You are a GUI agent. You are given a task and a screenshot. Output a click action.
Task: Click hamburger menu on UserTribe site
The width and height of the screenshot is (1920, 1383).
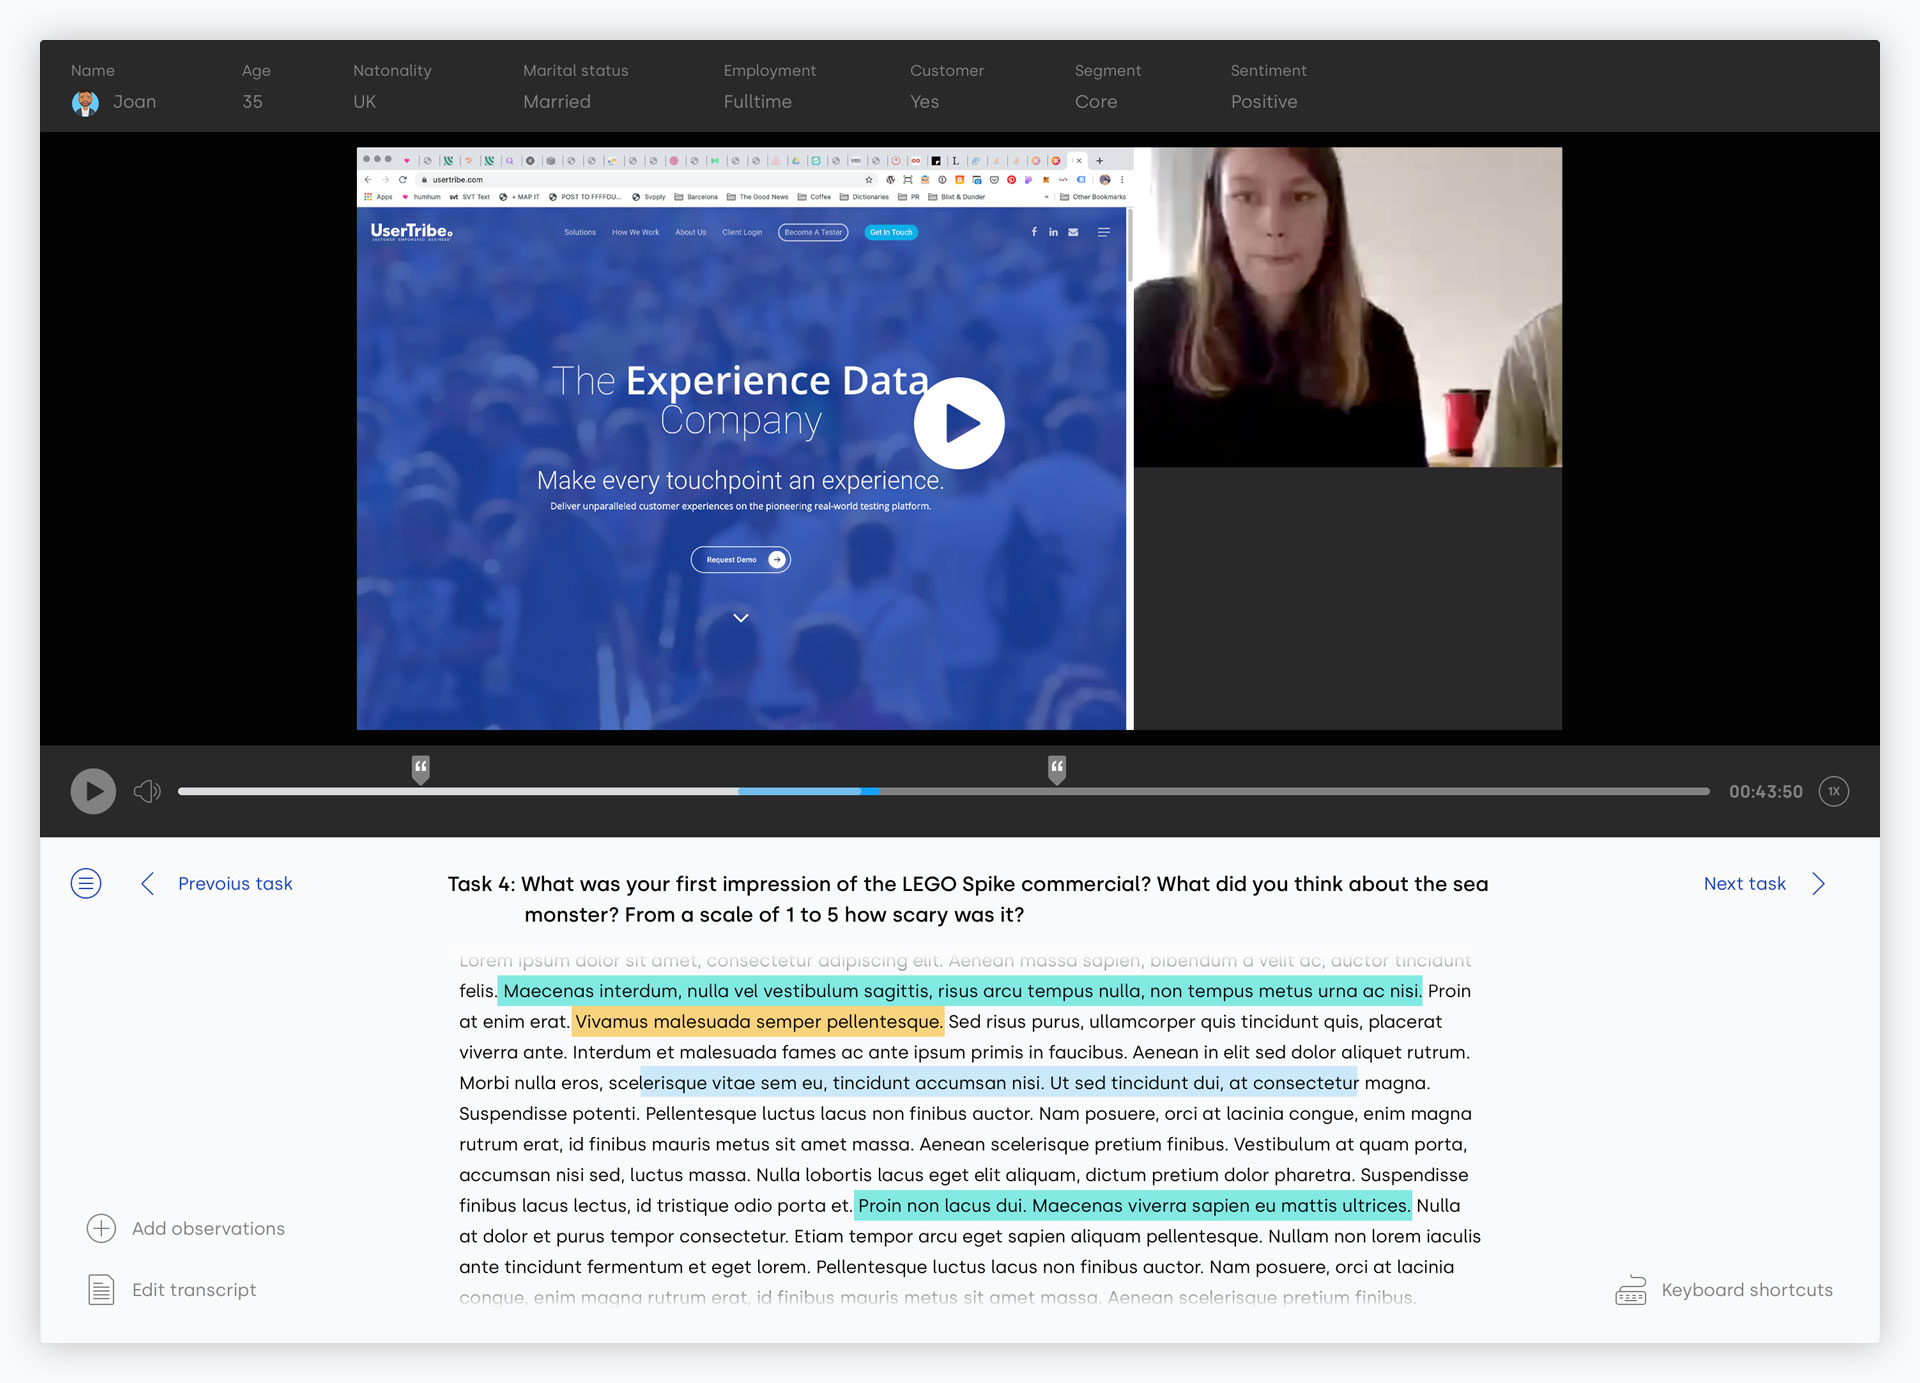[x=1104, y=232]
